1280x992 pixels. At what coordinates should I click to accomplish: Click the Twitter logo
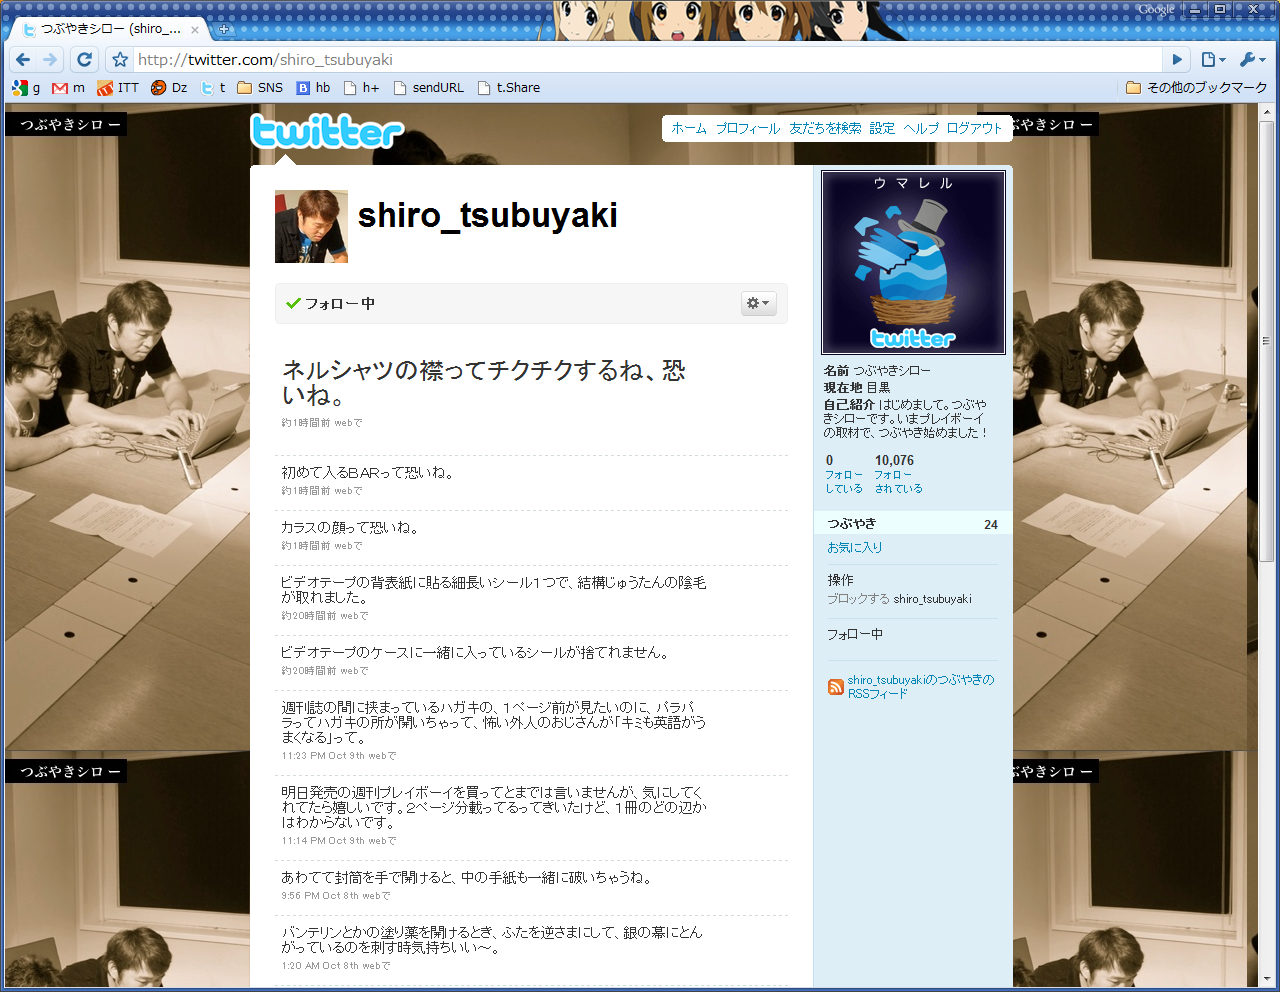(327, 131)
